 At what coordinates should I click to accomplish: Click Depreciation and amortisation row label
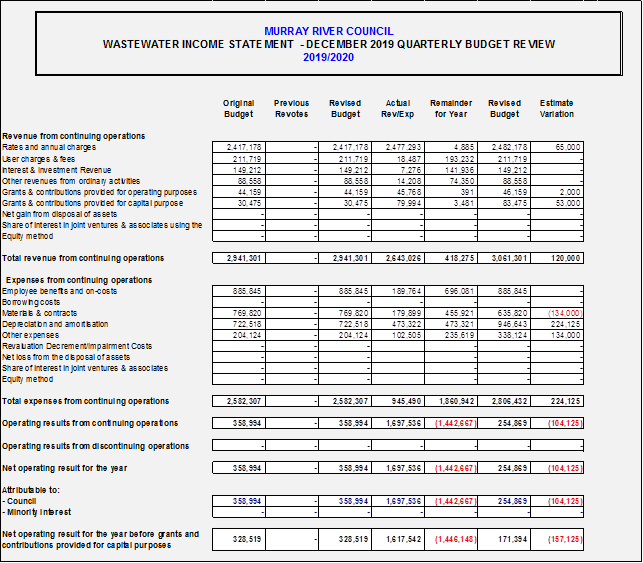tap(55, 324)
